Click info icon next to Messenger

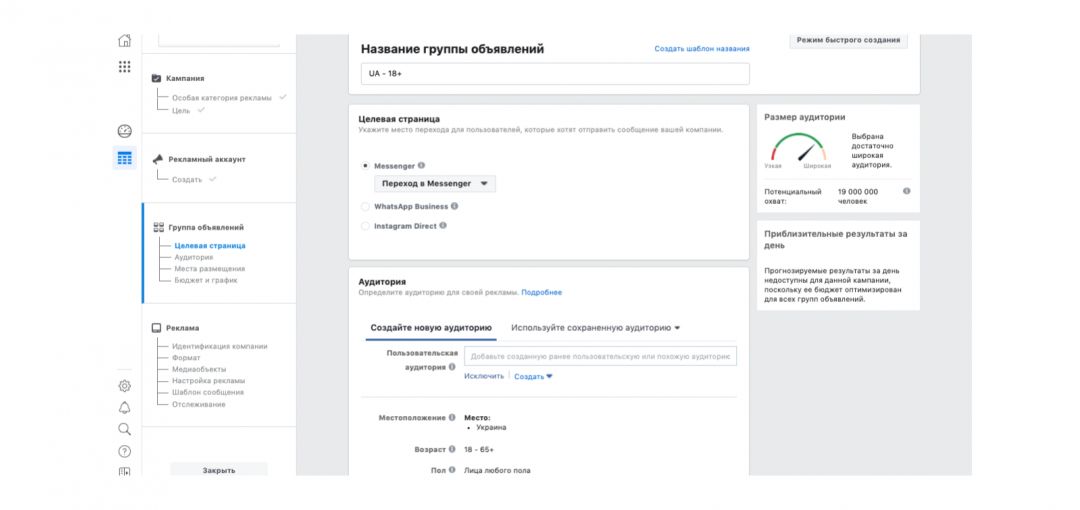tap(422, 165)
